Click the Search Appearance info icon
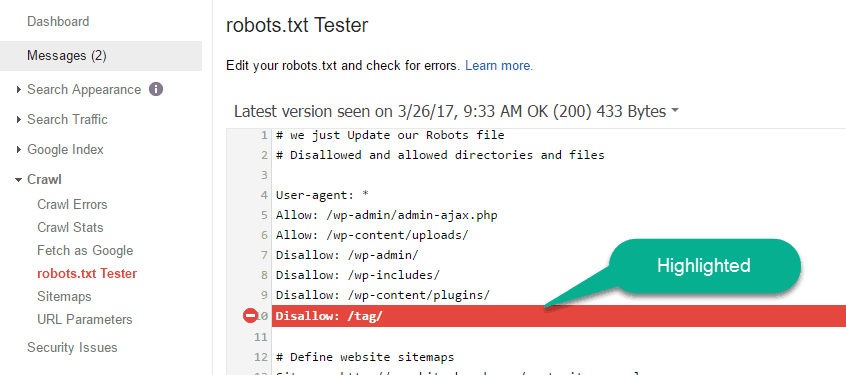846x375 pixels. click(x=156, y=89)
